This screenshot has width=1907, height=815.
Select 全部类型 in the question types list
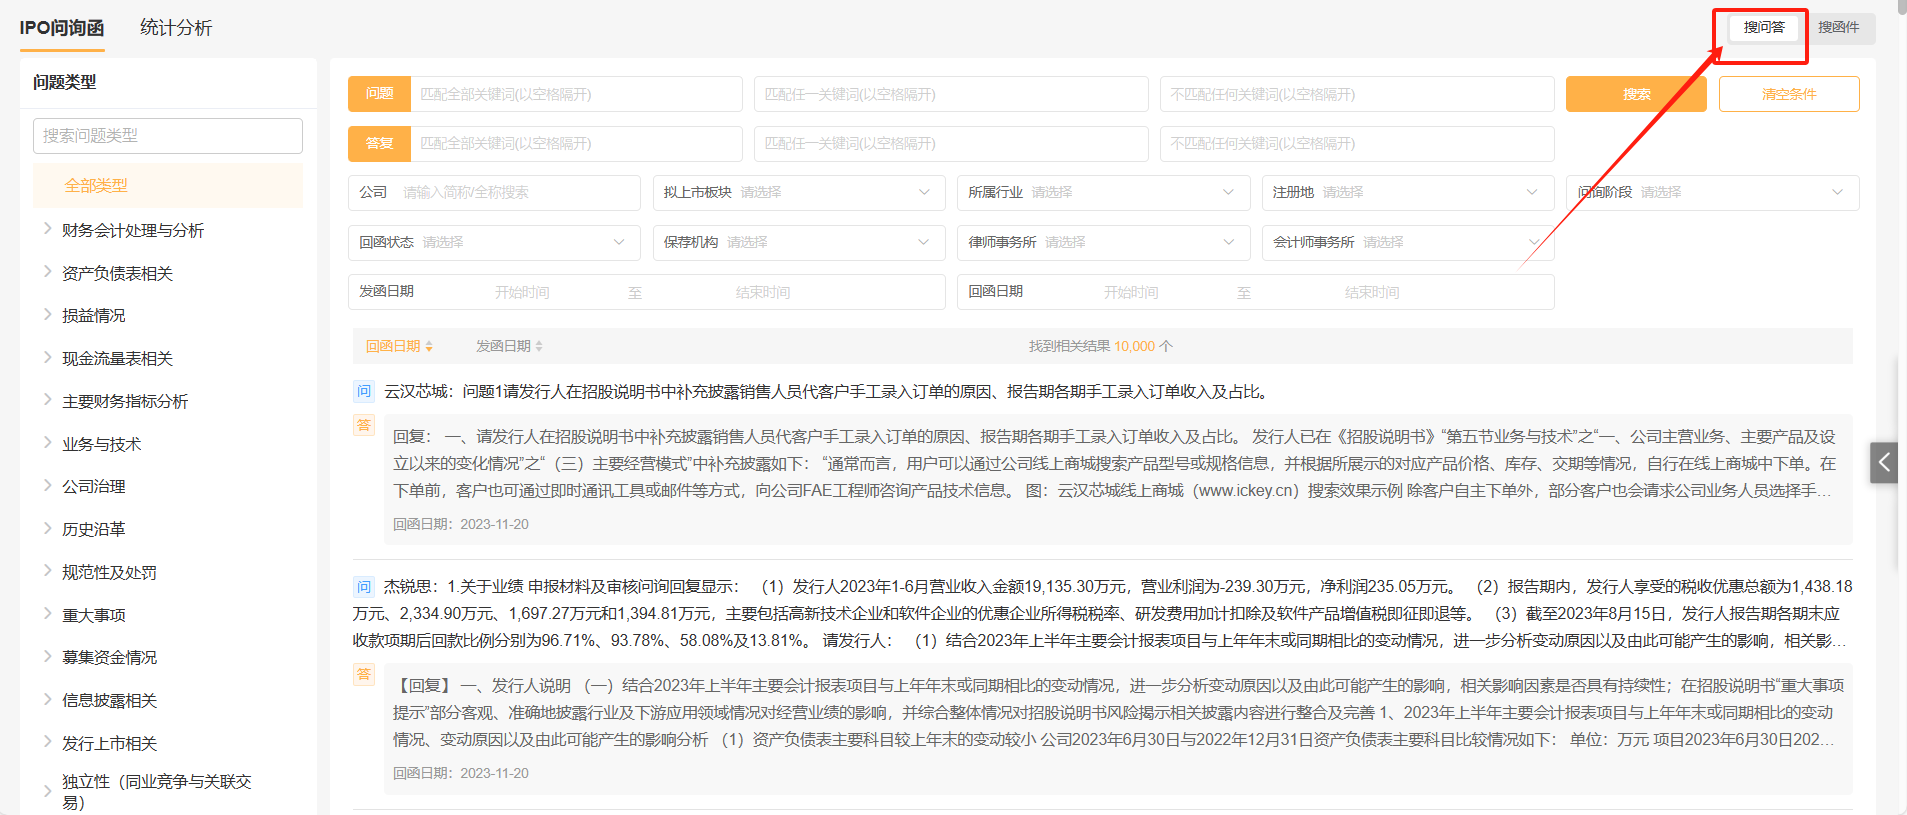(x=168, y=185)
